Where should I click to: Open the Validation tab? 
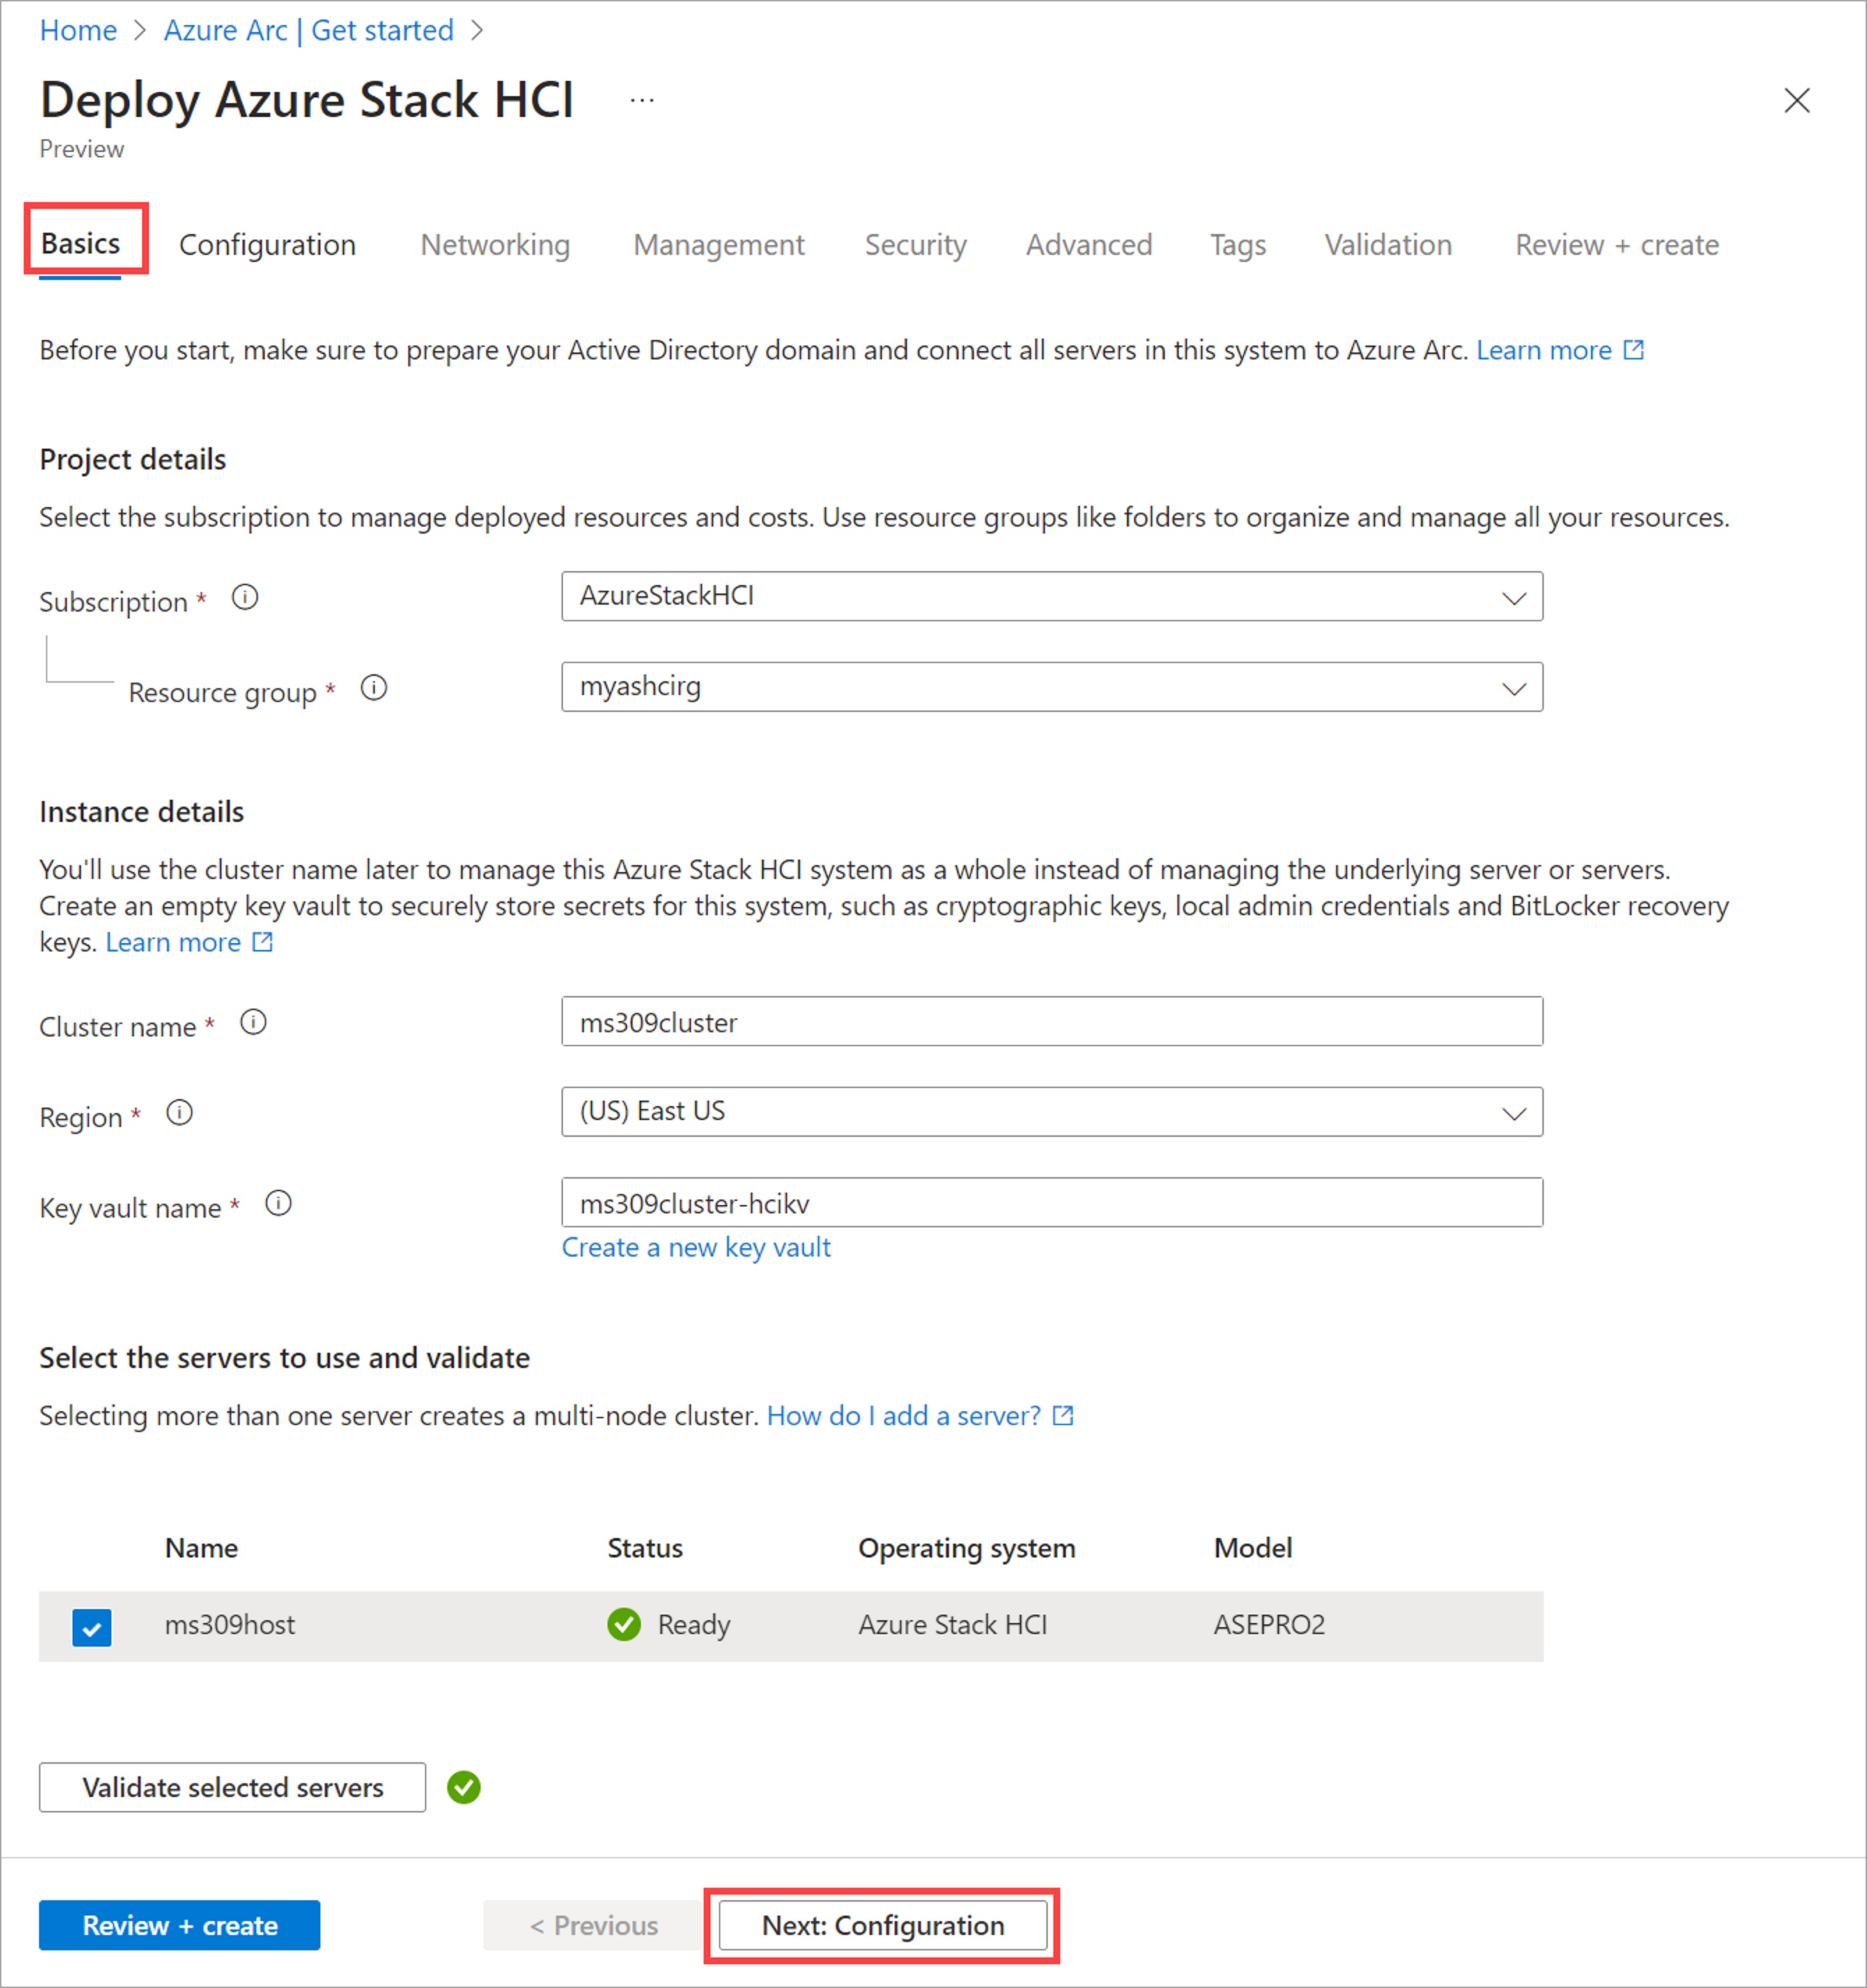(1388, 245)
